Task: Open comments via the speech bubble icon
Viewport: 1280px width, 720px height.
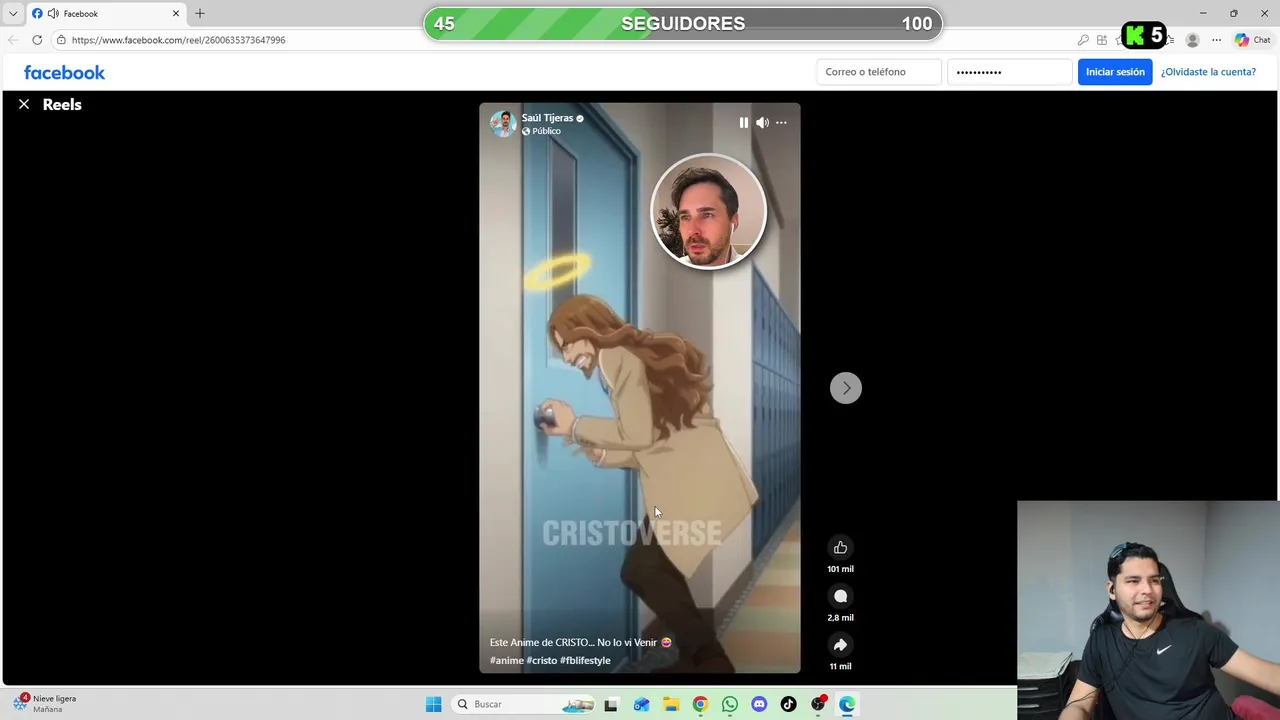Action: tap(840, 596)
